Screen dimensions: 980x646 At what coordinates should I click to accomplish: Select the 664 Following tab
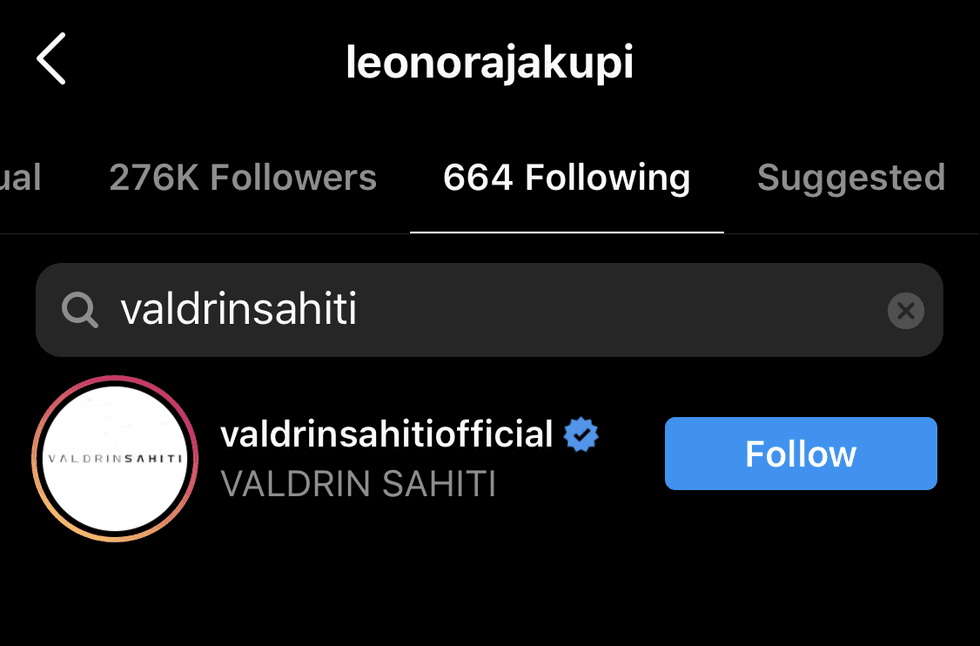(566, 177)
